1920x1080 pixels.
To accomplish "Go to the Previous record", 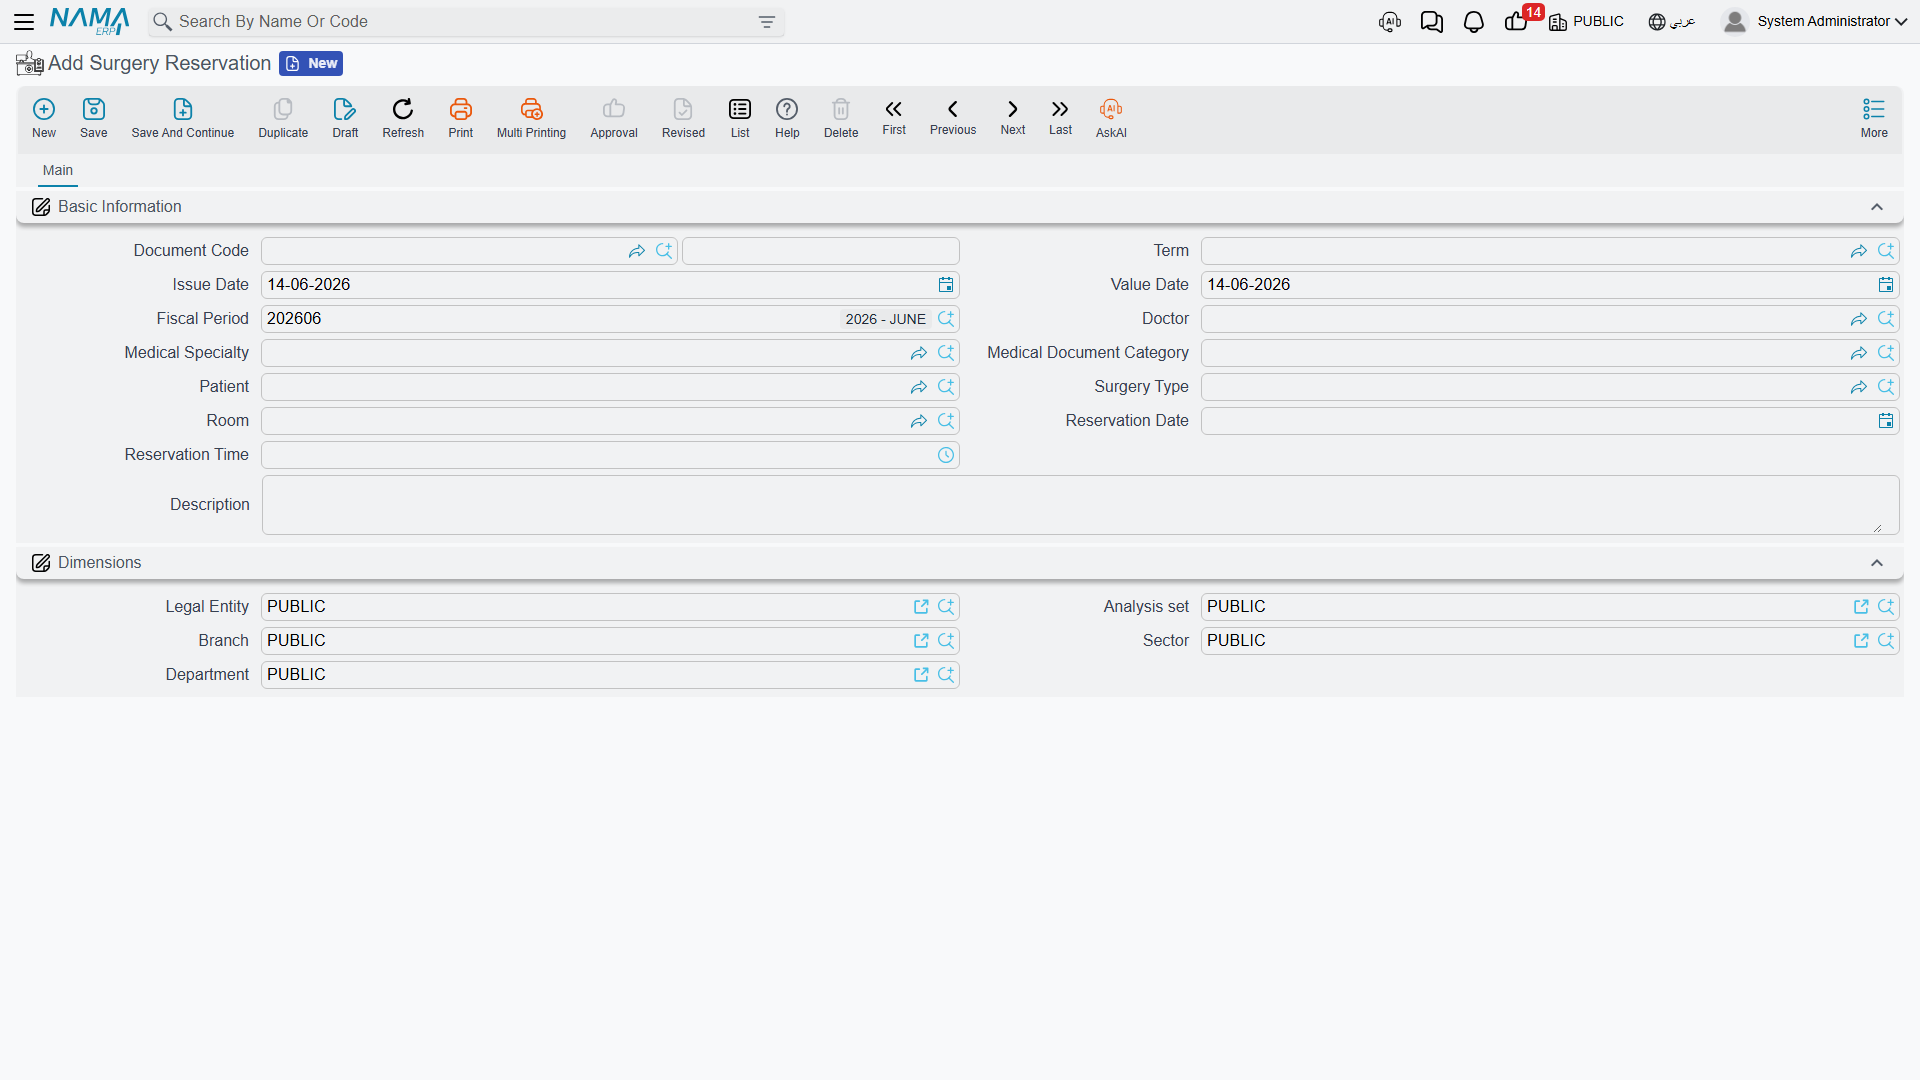I will point(953,117).
